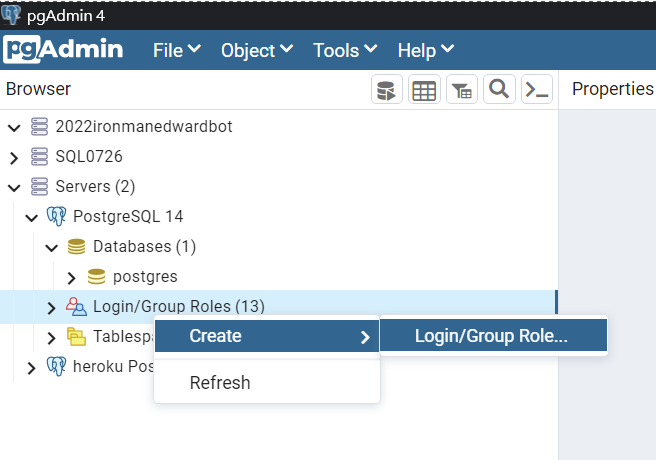Select the PostgreSQL 14 tree label
Viewport: 656px width, 460px height.
[x=128, y=217]
